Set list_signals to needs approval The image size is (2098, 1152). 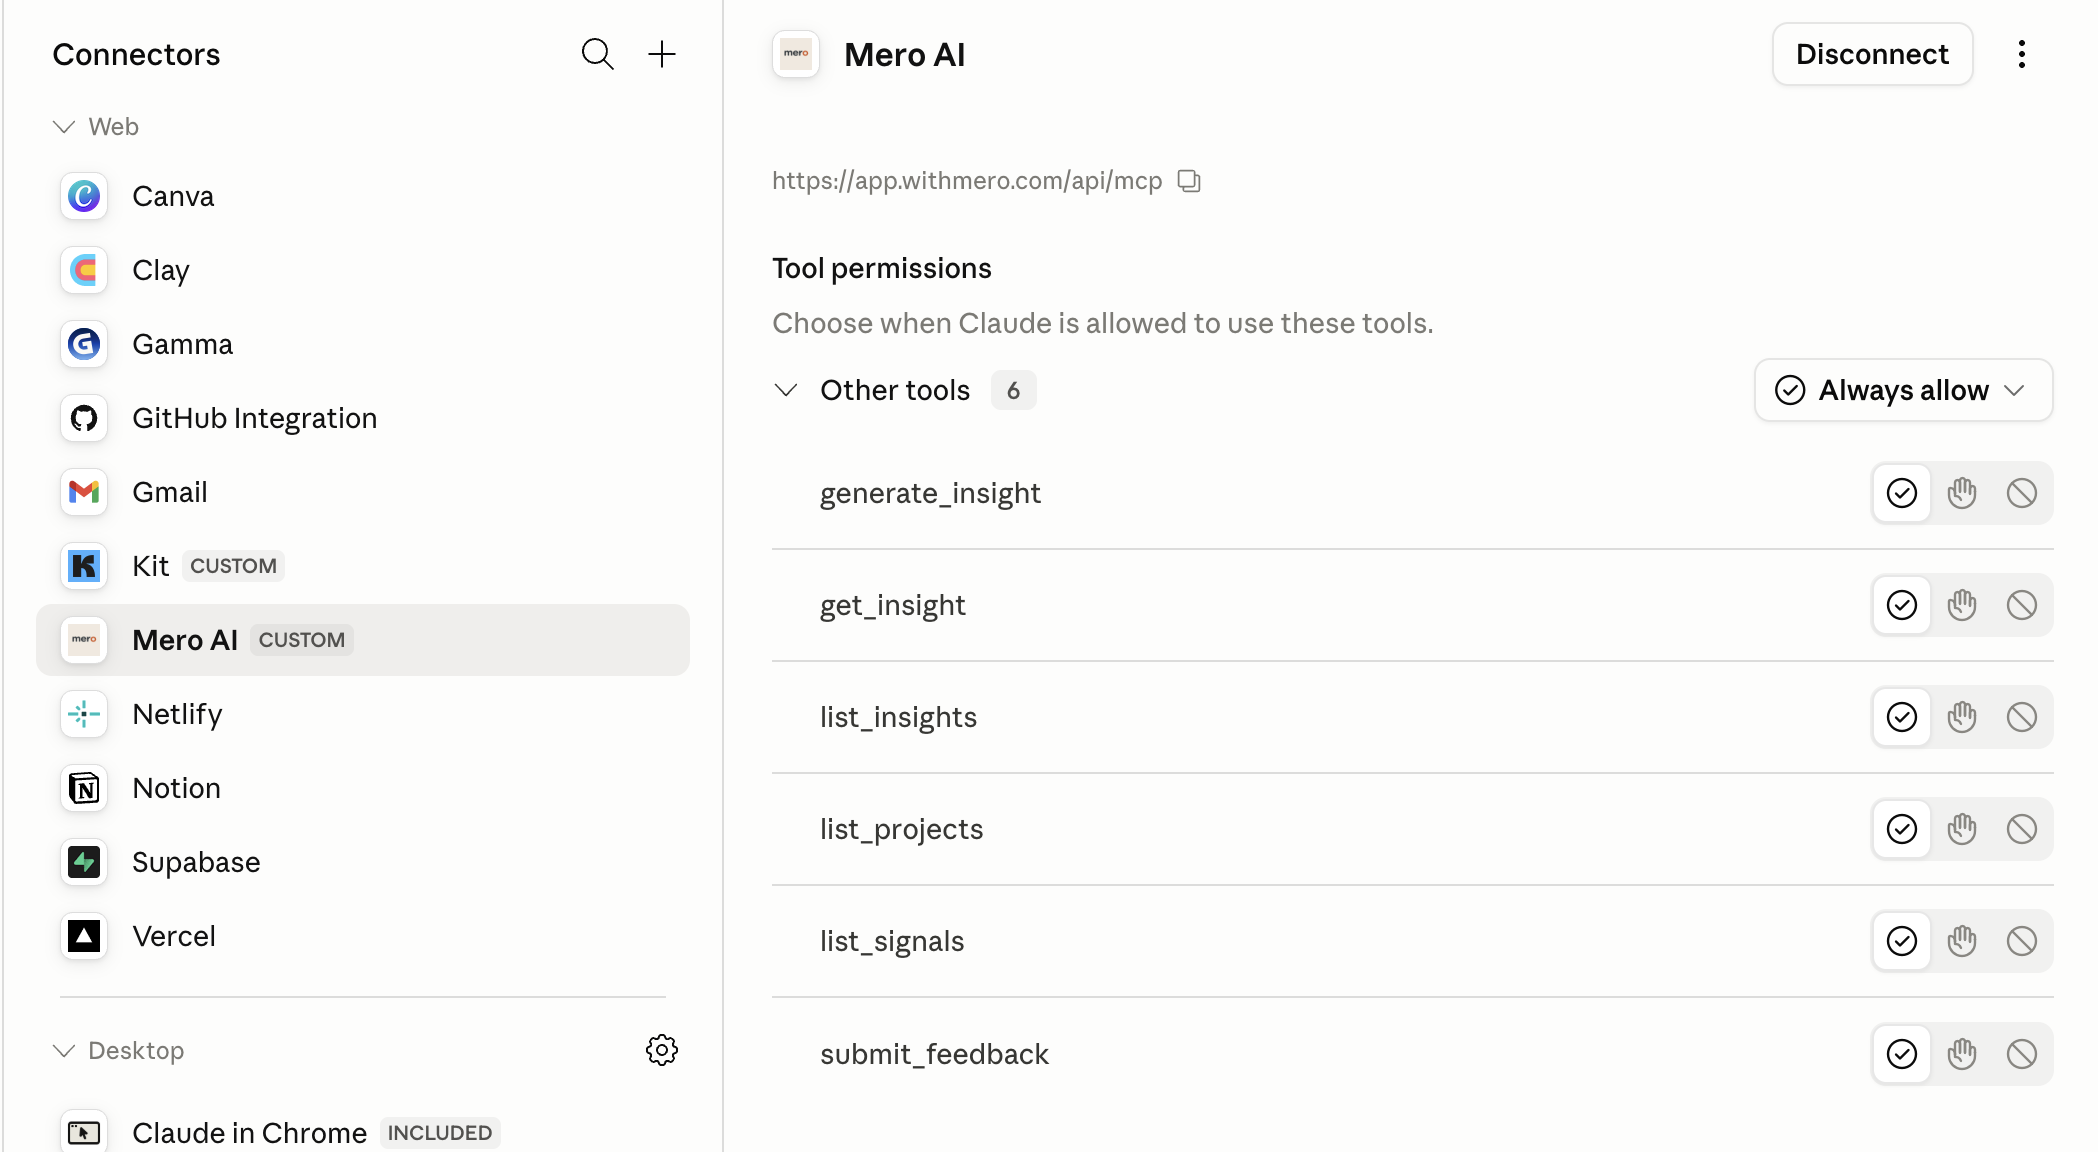point(1962,941)
